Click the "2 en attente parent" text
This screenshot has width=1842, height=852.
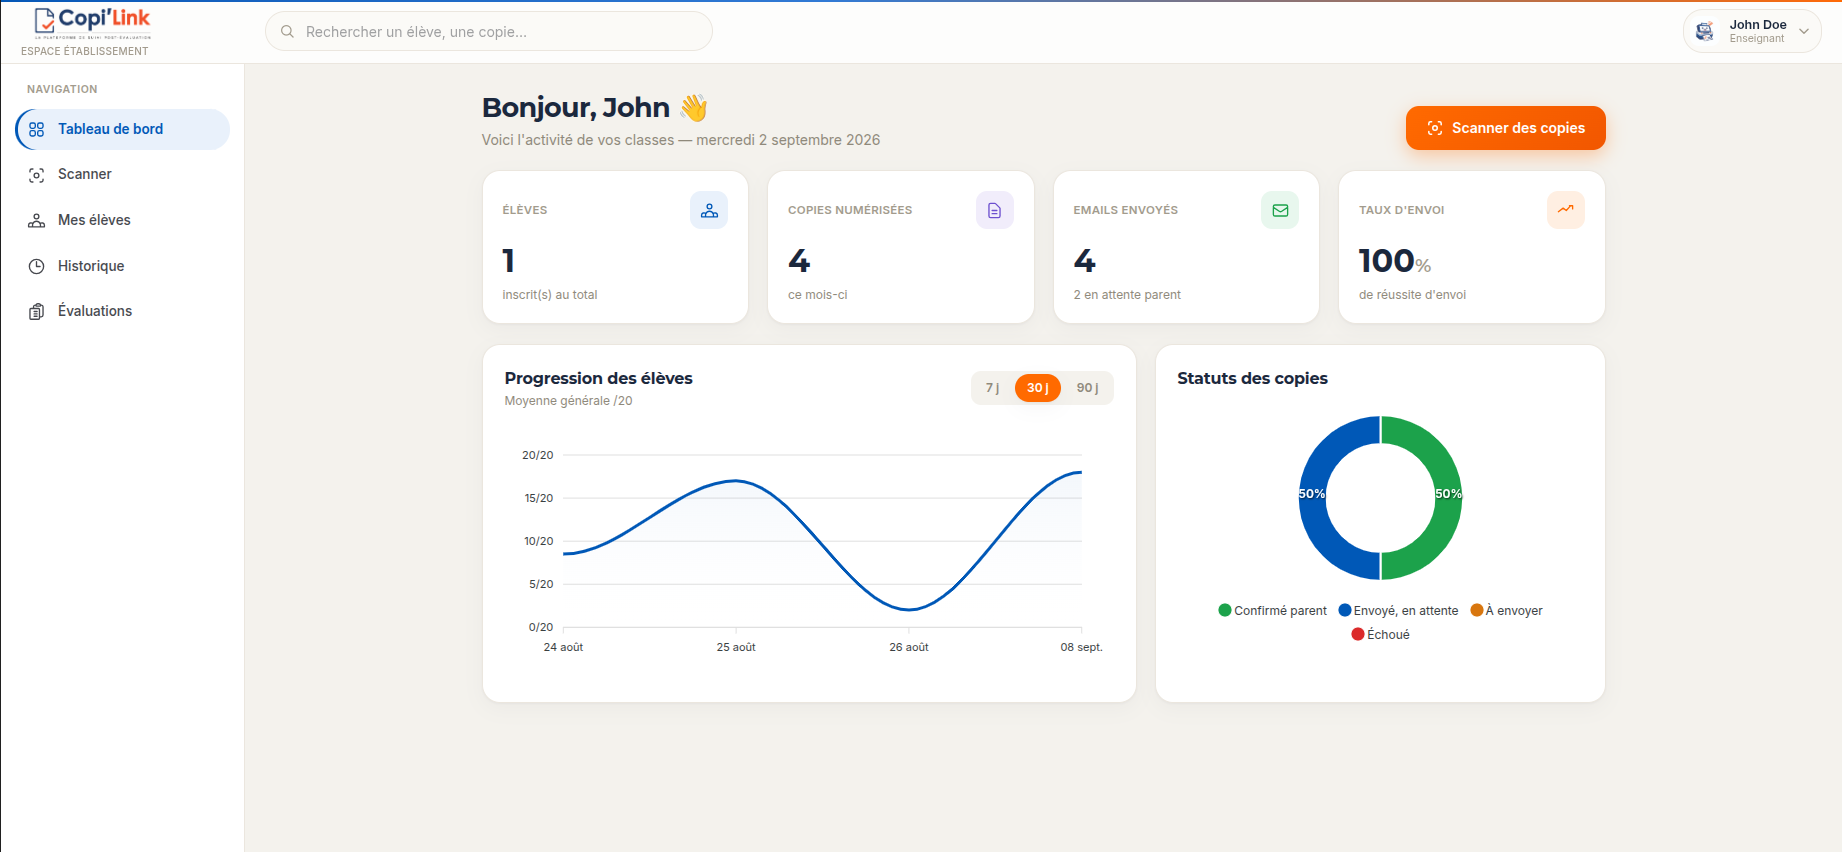(1127, 295)
